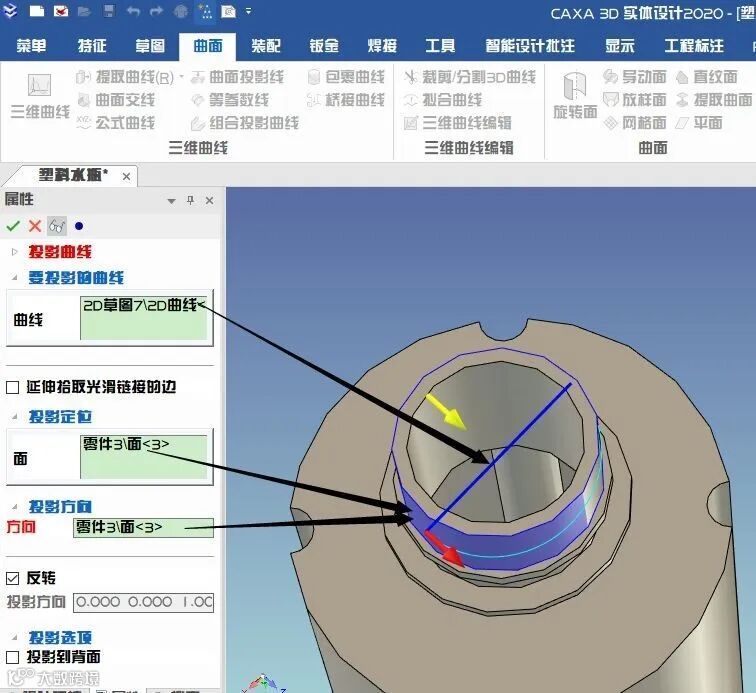Click the 等参数线 tool
Viewport: 756px width, 693px height.
coord(230,100)
